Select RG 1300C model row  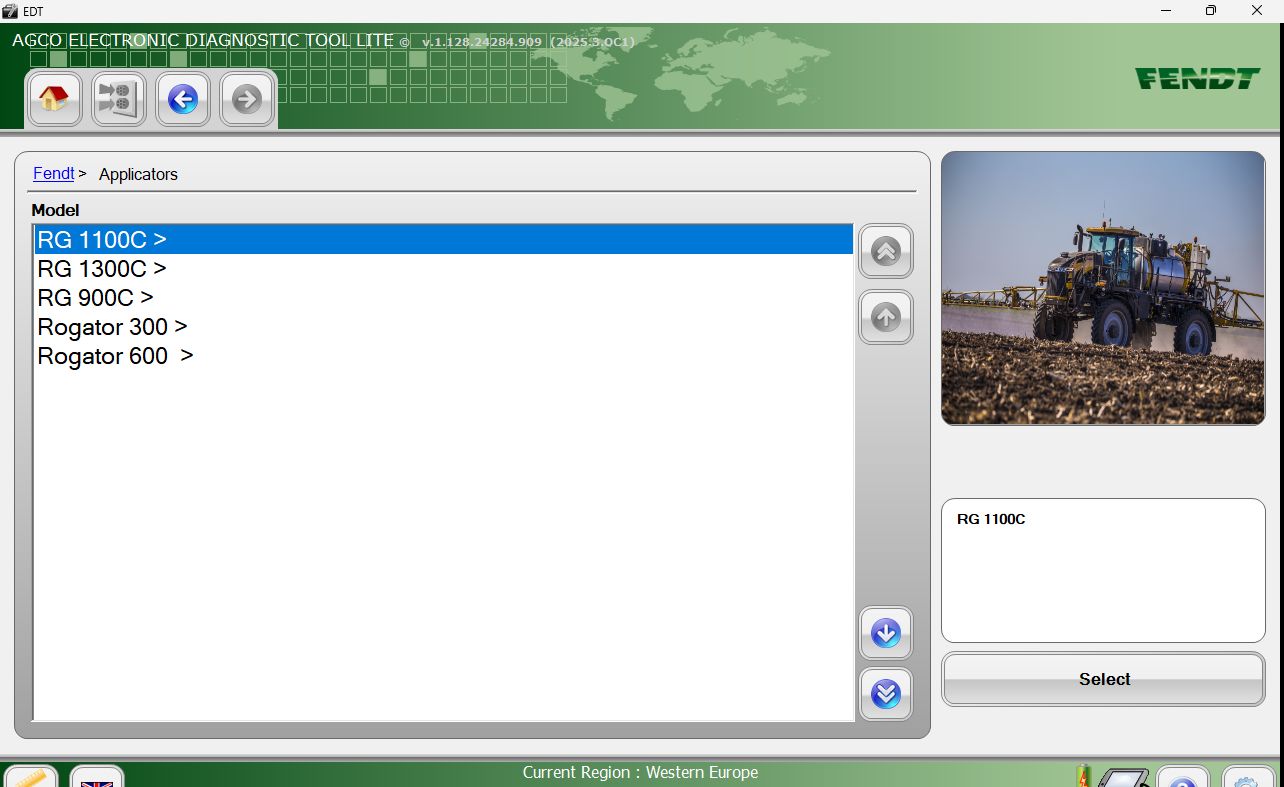443,269
